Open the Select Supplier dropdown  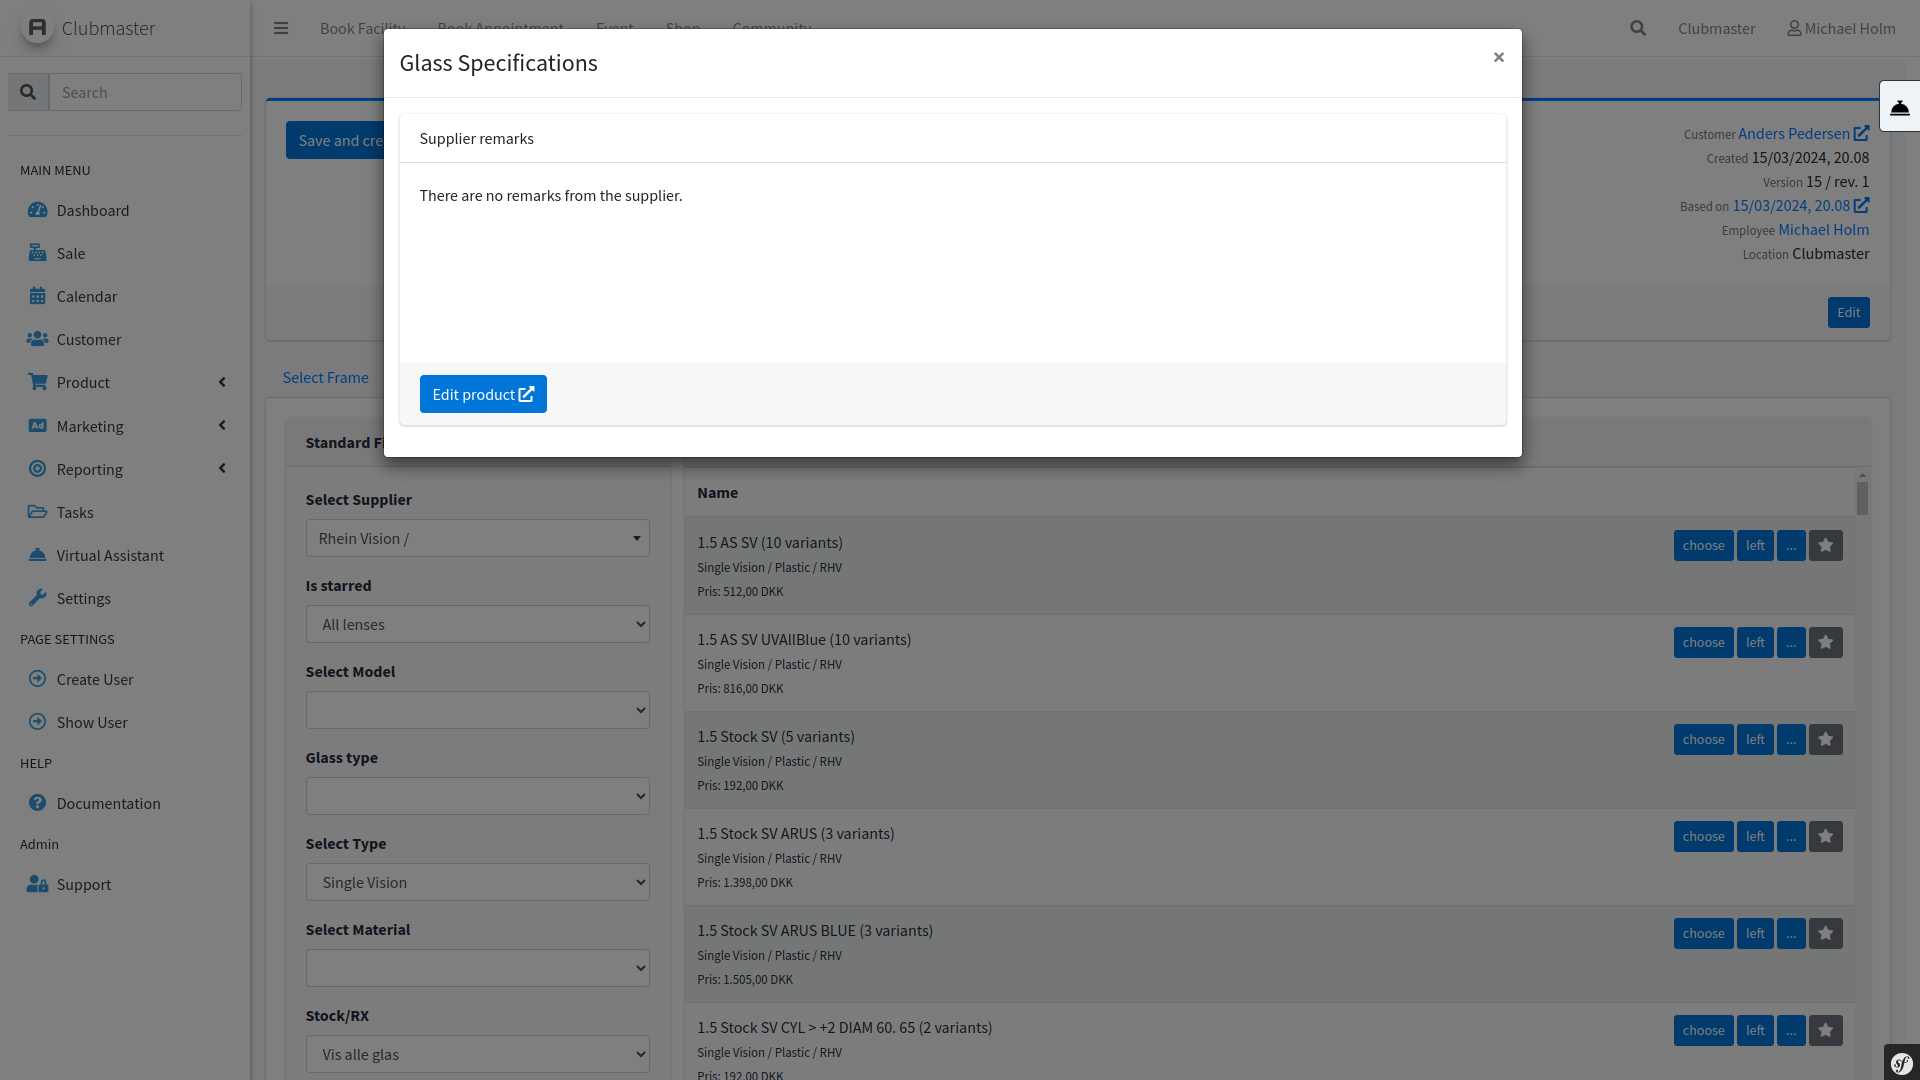click(477, 538)
